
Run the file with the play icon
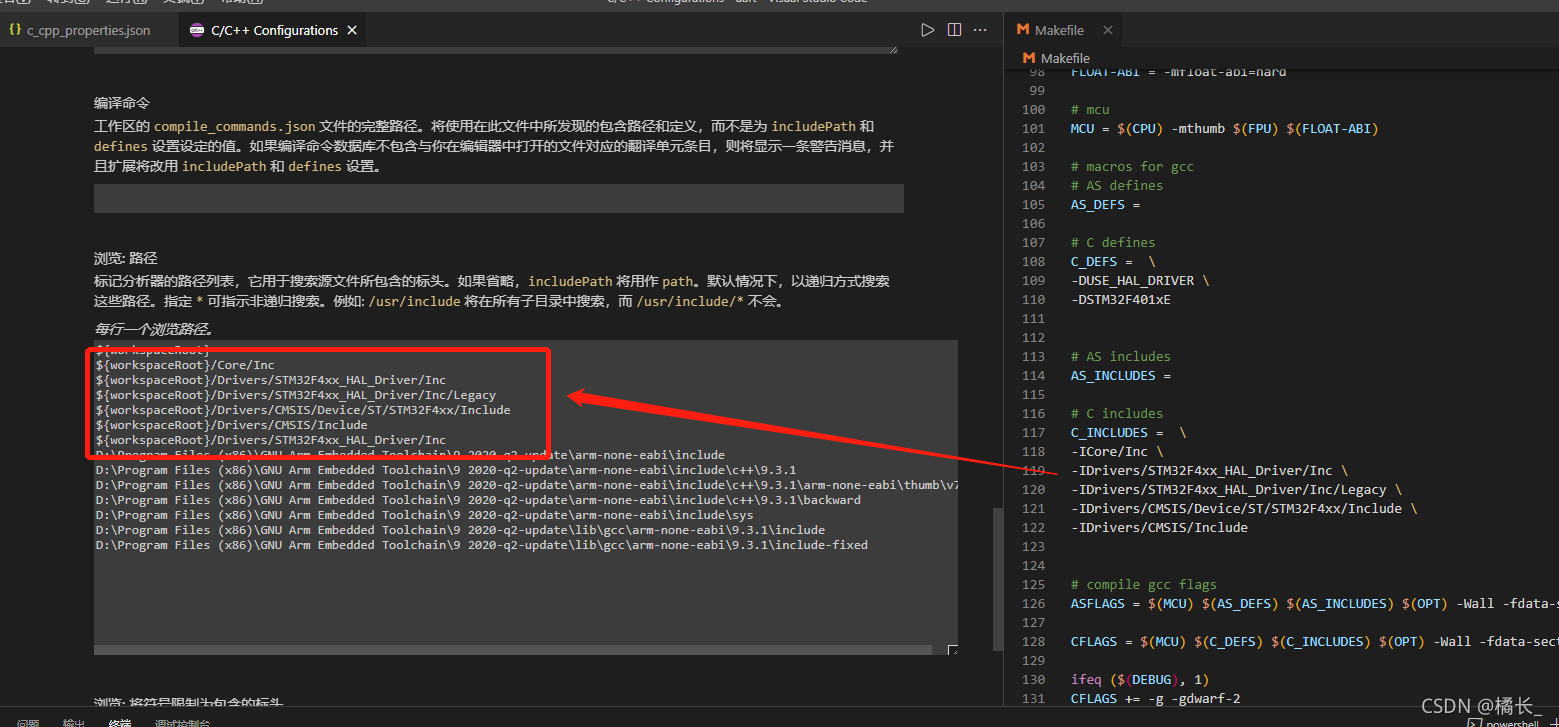click(927, 30)
